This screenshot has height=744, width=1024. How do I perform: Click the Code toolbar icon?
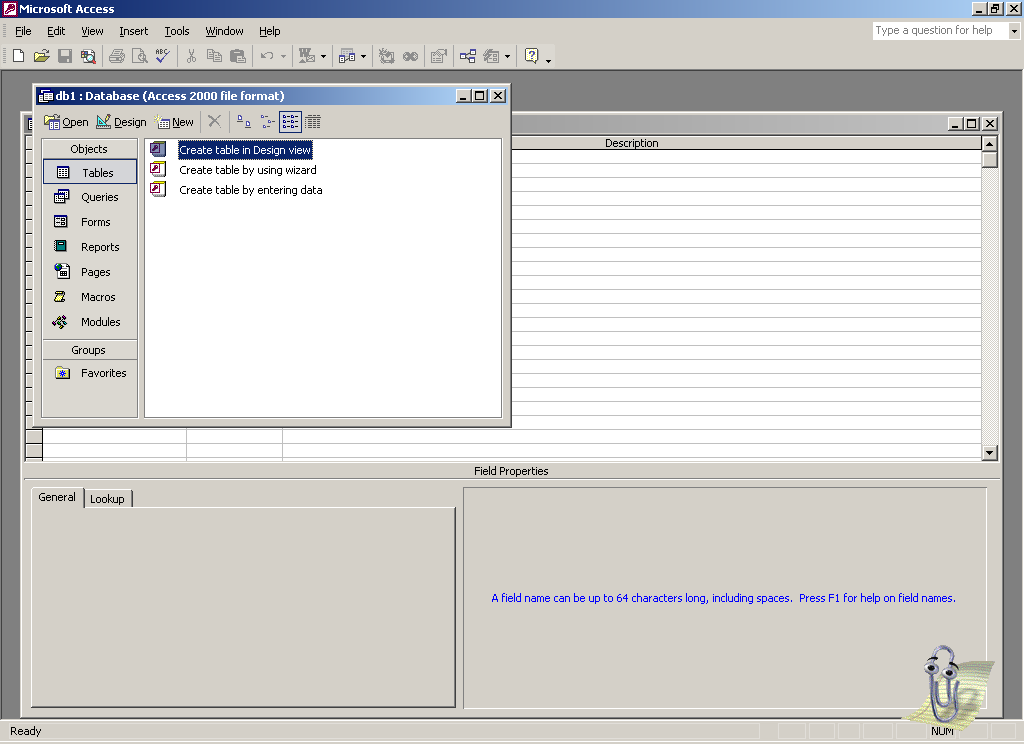click(x=387, y=56)
